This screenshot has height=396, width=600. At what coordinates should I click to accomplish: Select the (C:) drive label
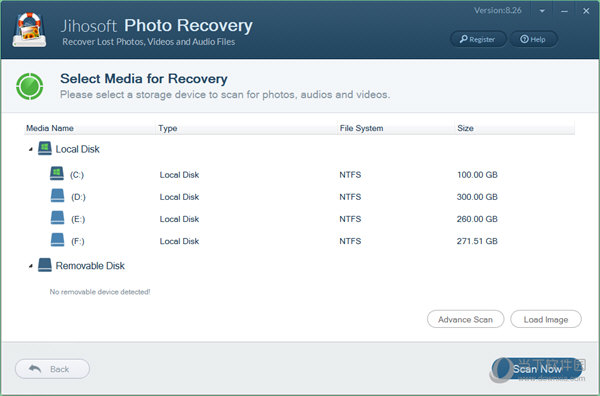pos(77,175)
